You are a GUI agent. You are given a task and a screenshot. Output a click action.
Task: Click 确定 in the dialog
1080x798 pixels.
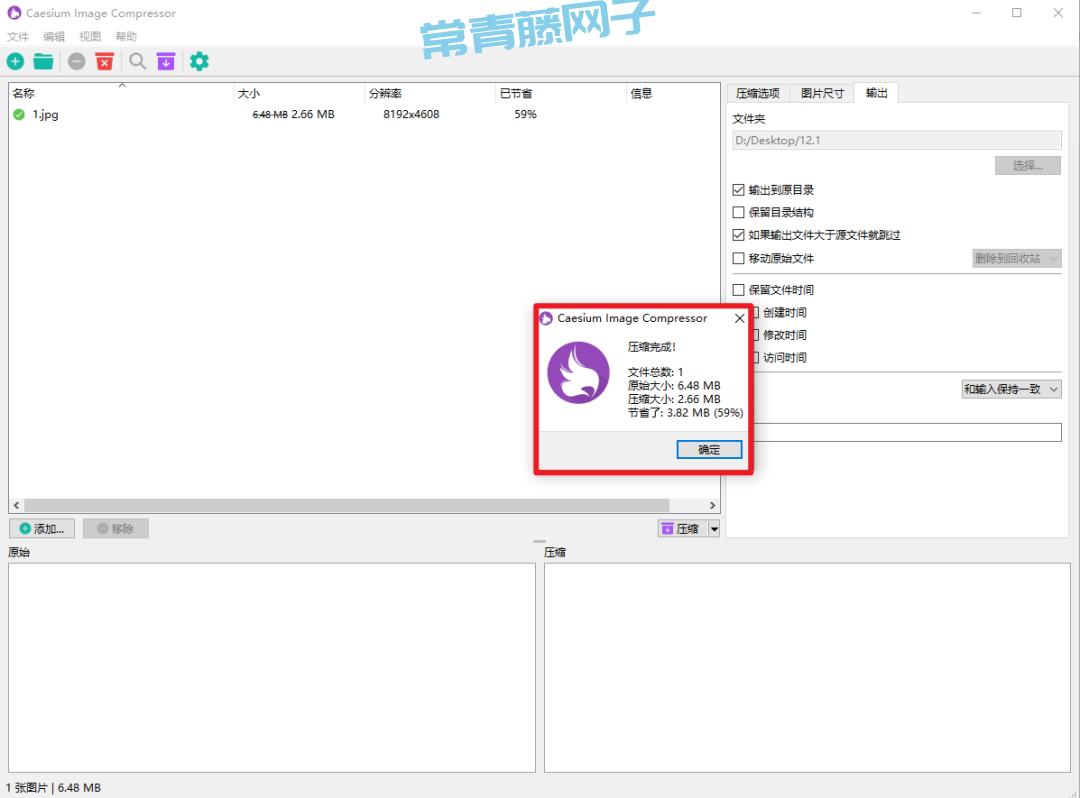click(709, 449)
